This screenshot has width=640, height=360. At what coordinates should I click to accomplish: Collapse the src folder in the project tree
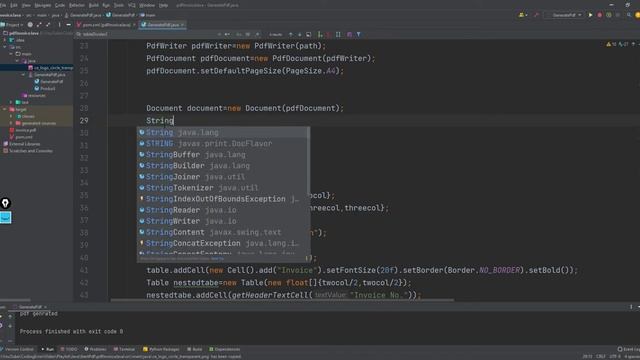pos(5,47)
